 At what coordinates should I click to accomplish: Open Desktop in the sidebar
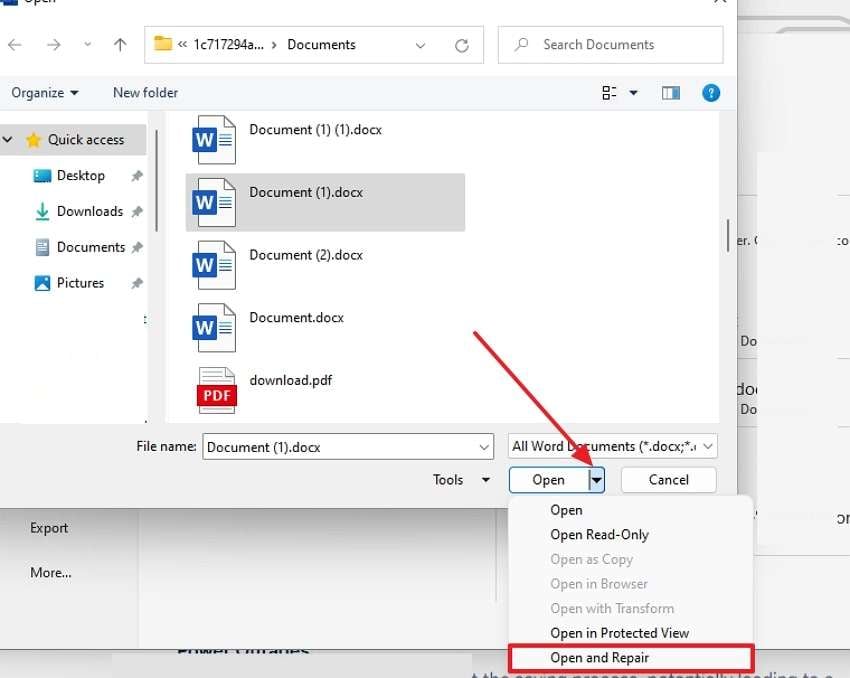(81, 176)
